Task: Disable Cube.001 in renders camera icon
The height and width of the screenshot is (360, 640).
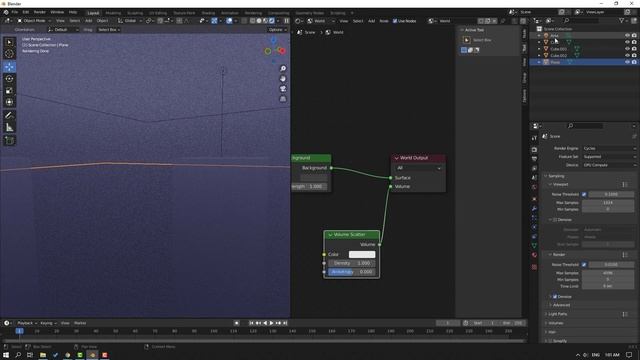Action: pos(634,49)
